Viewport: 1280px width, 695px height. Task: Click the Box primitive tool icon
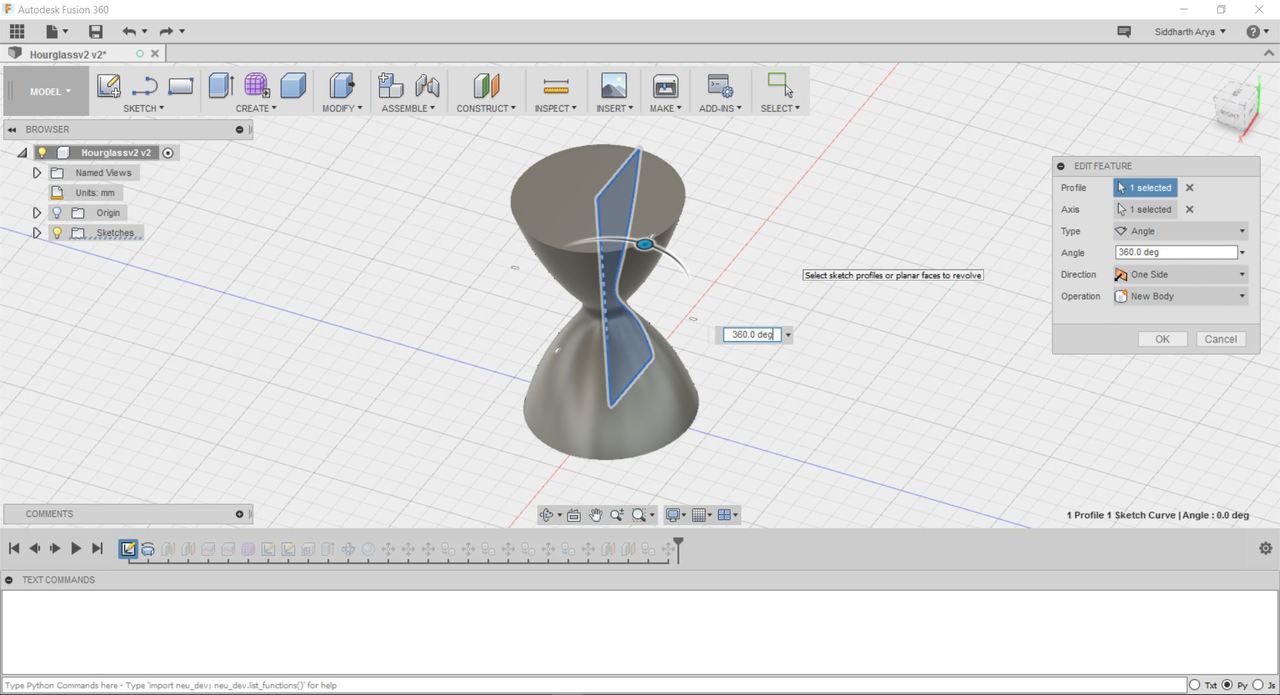[293, 86]
